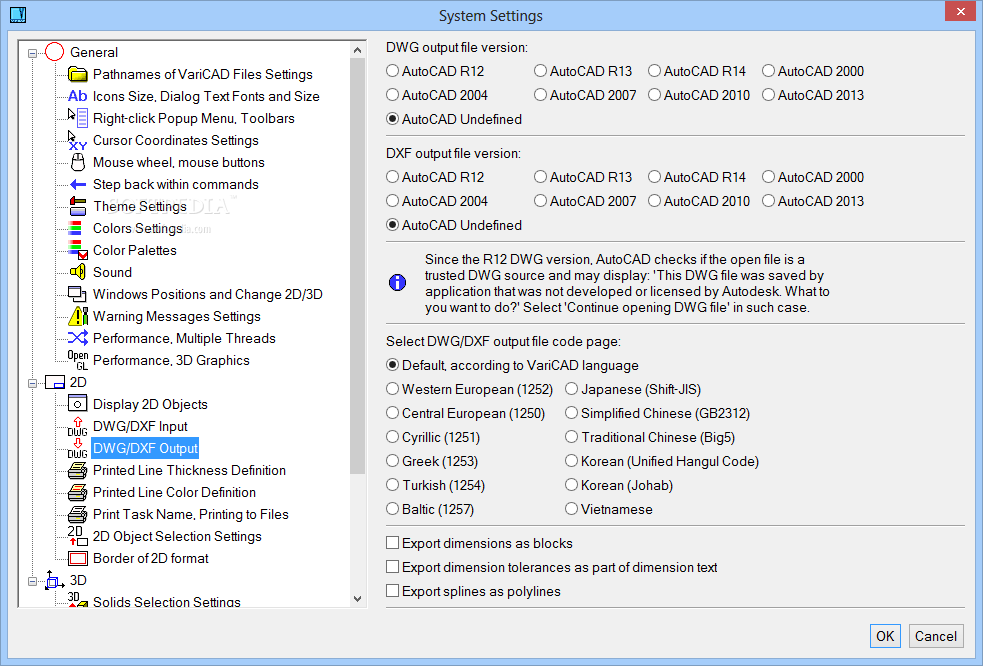Click the yellow folder icon for Pathnames settings
The image size is (983, 666).
(78, 75)
